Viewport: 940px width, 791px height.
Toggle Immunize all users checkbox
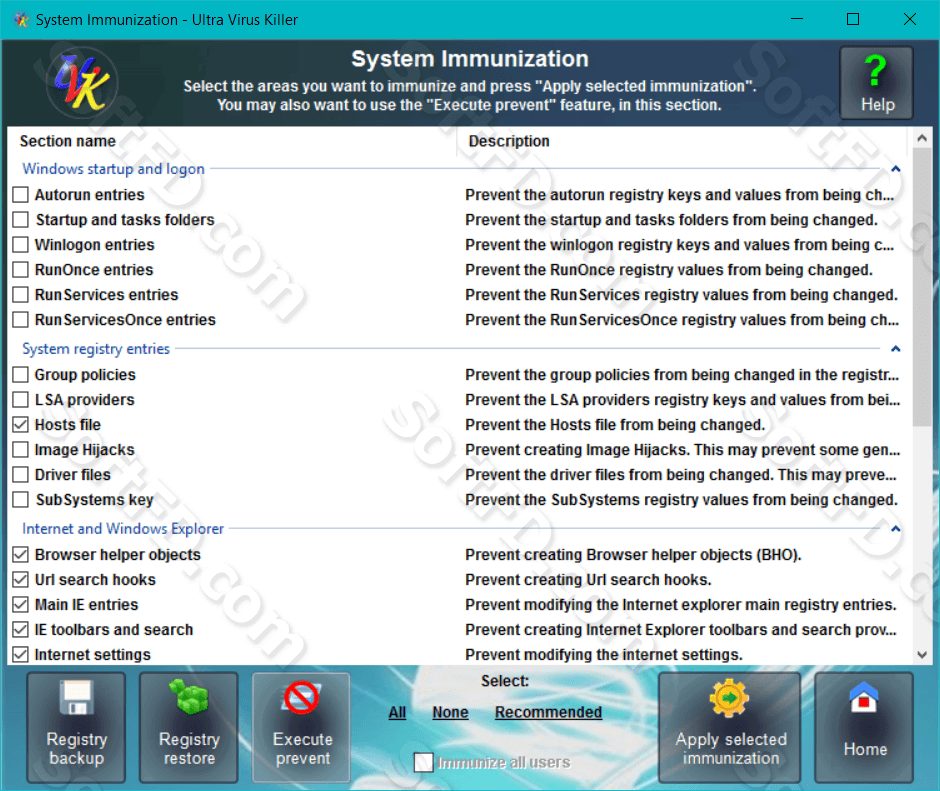pyautogui.click(x=423, y=762)
